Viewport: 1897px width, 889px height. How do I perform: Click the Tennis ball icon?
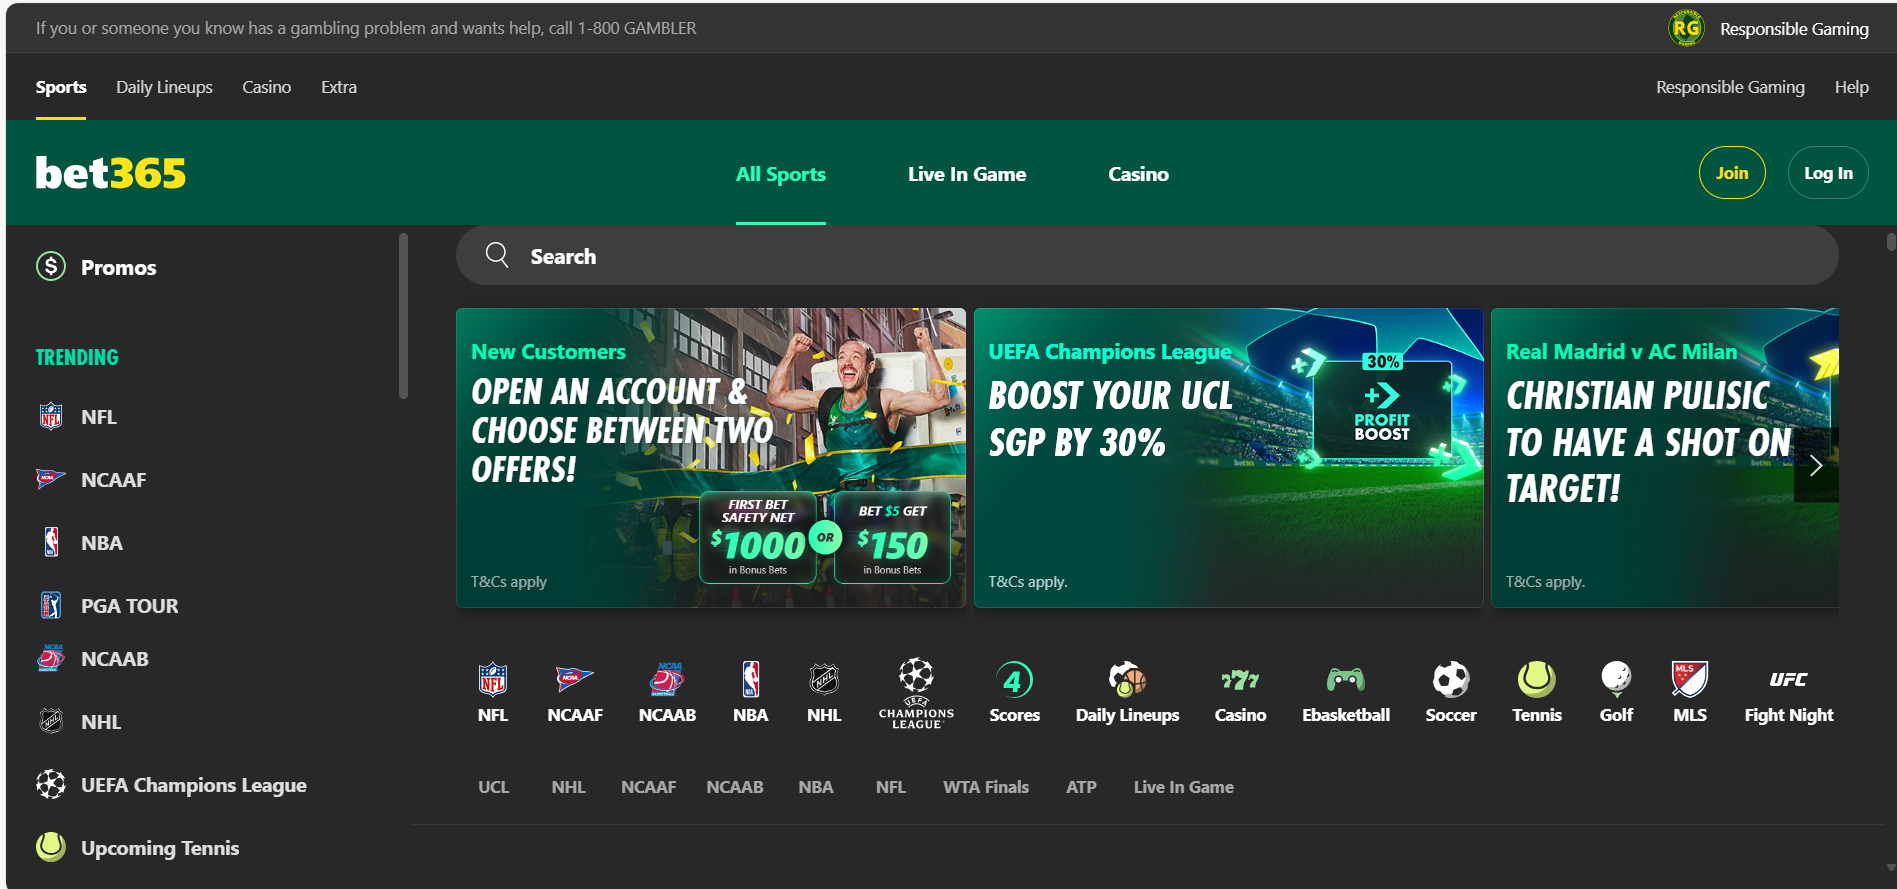tap(1536, 680)
